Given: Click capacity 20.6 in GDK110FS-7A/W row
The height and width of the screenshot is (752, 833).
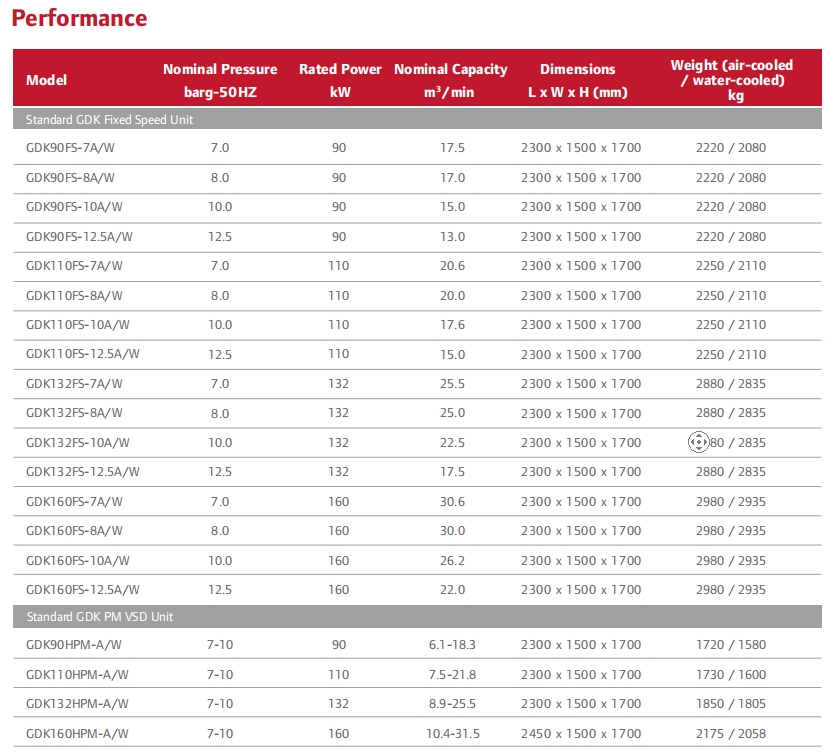Looking at the screenshot, I should click(452, 266).
